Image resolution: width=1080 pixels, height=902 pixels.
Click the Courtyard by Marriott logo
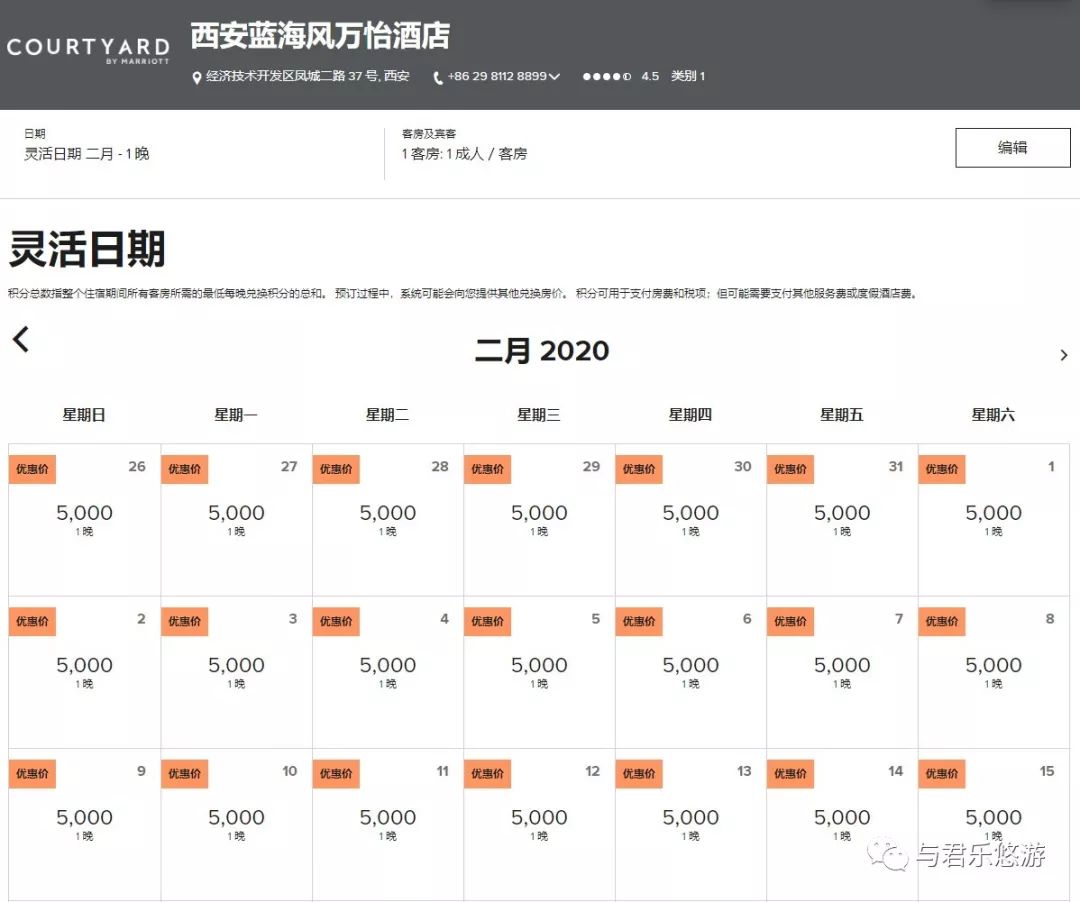[88, 50]
